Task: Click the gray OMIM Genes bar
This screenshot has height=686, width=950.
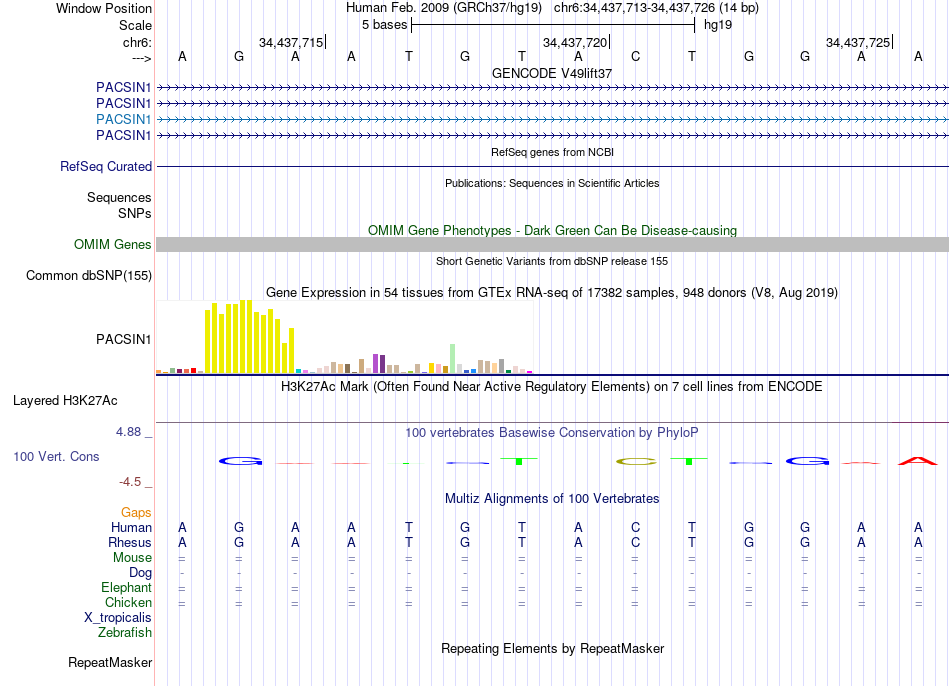Action: coord(552,244)
